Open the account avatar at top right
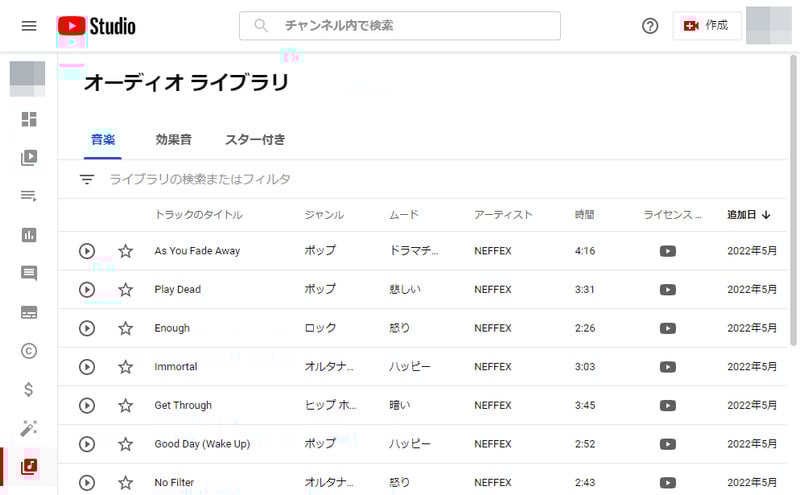Image resolution: width=800 pixels, height=495 pixels. [768, 25]
